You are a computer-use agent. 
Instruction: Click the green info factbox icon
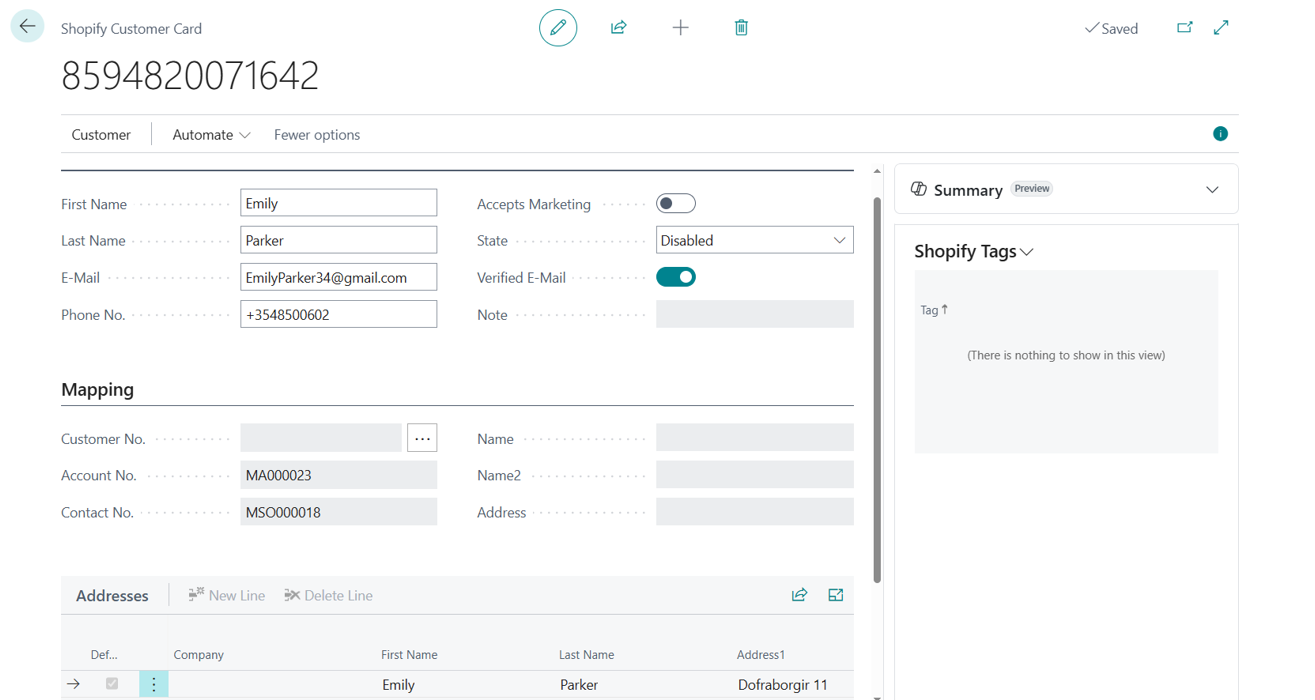pyautogui.click(x=1220, y=134)
